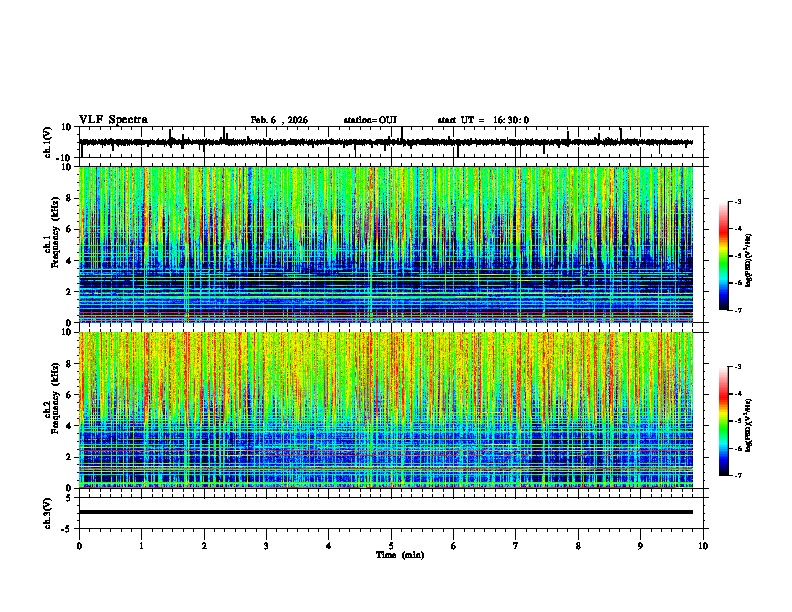Click the time axis tick label "5"

pyautogui.click(x=391, y=546)
